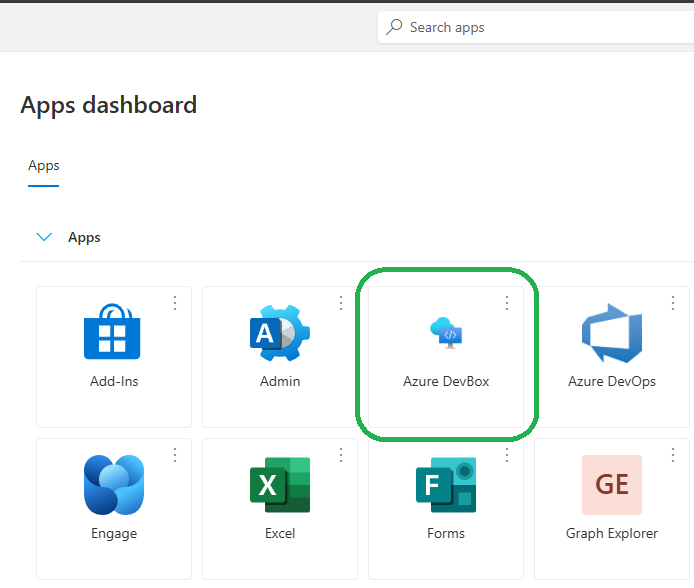Open more options for Azure DevBox tile

(x=507, y=303)
